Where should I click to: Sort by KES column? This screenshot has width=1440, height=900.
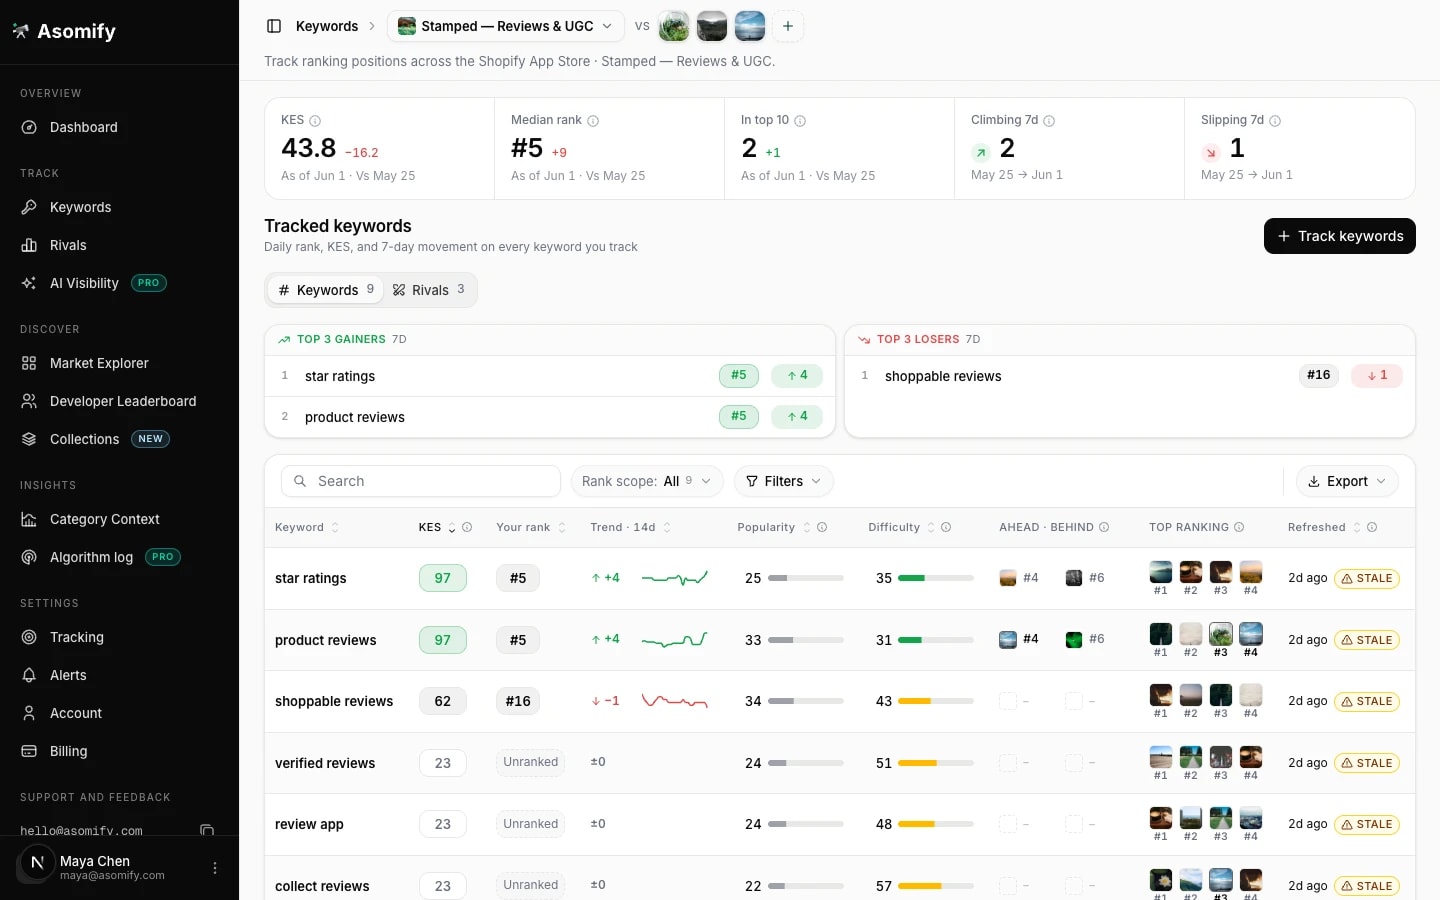coord(437,527)
